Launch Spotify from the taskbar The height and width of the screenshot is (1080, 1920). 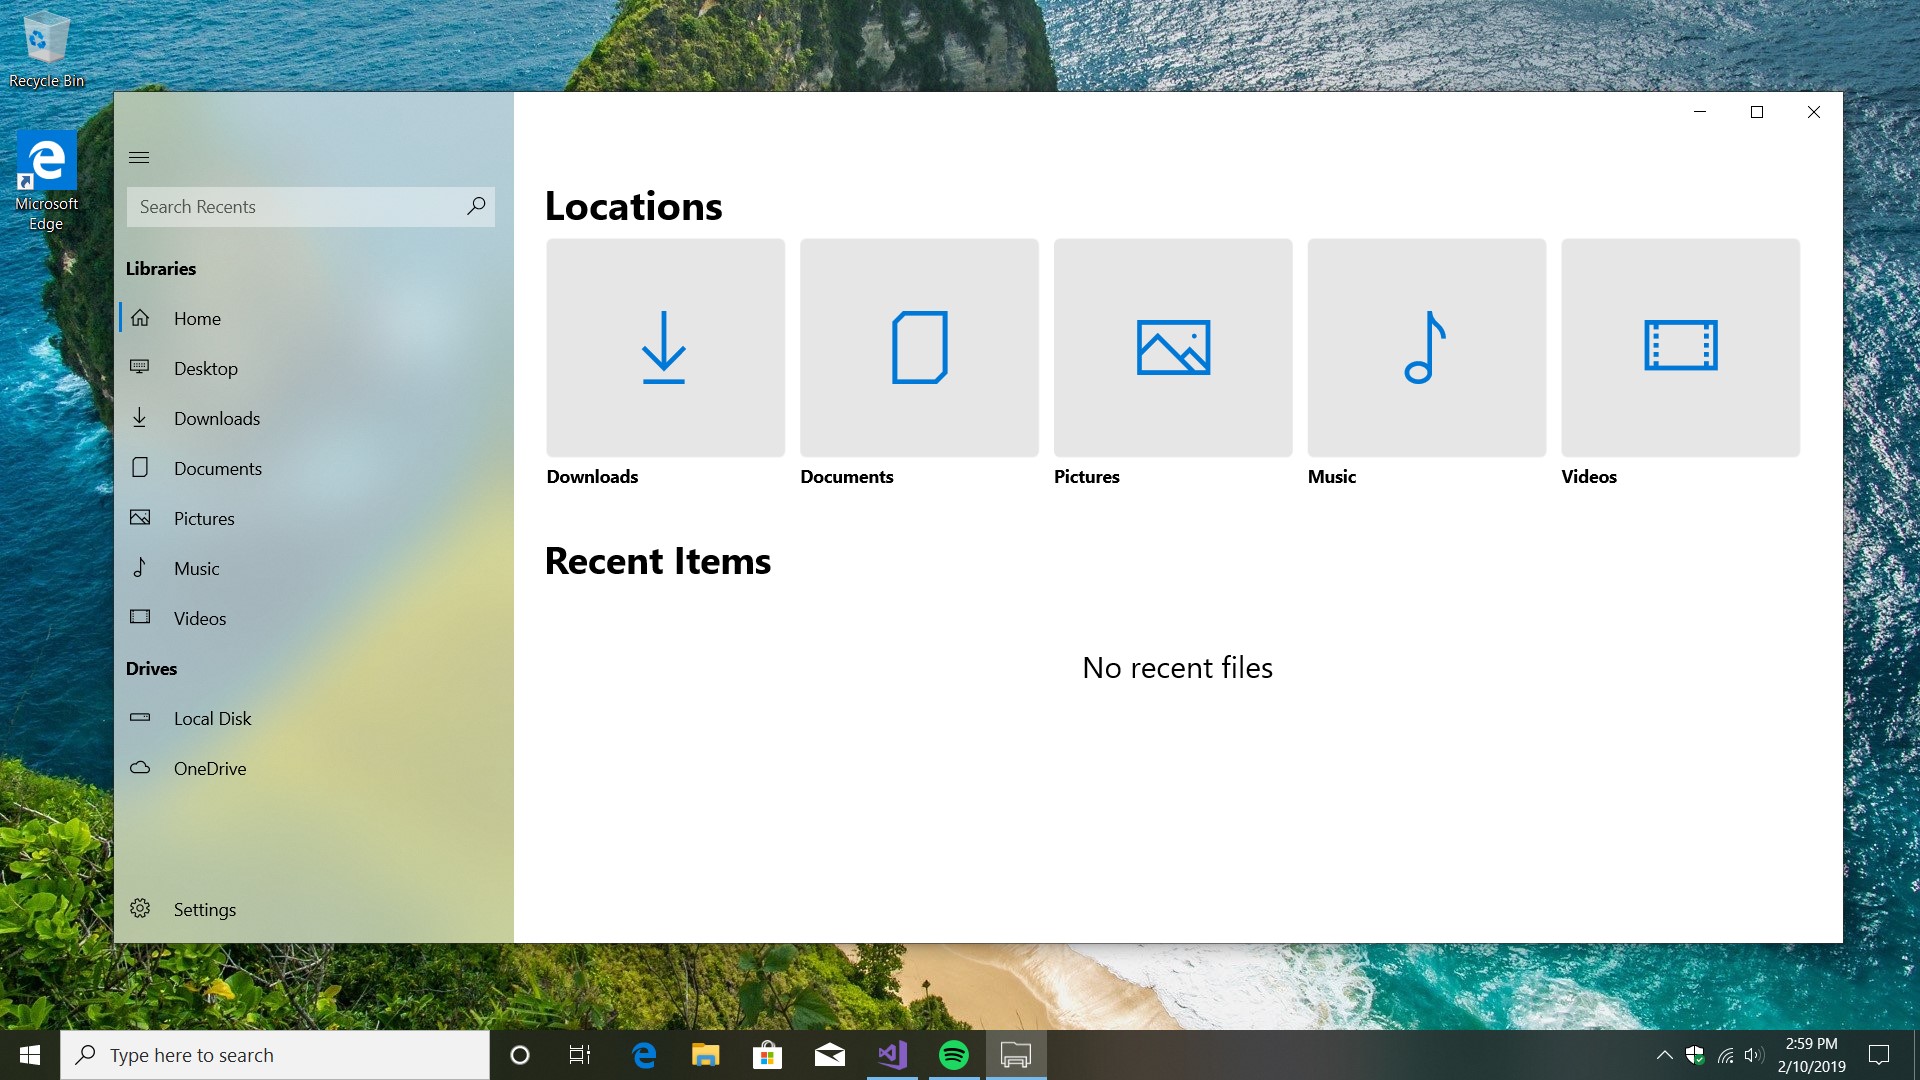pos(954,1055)
